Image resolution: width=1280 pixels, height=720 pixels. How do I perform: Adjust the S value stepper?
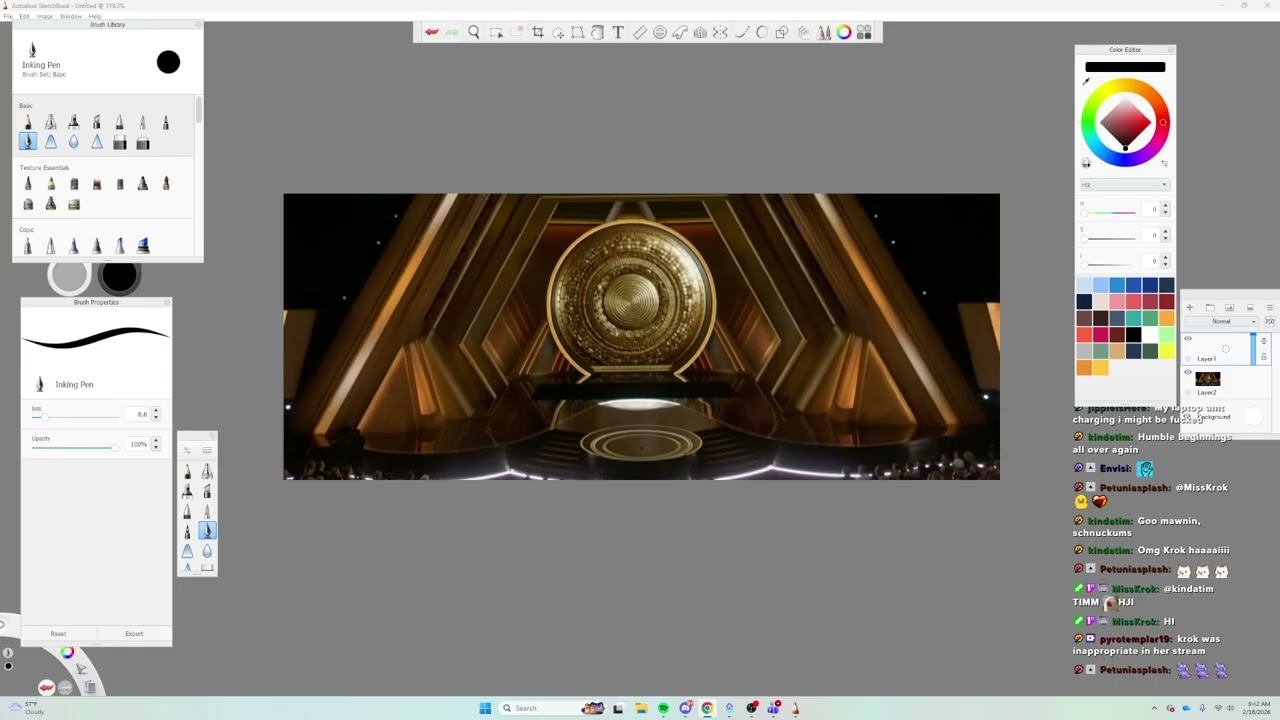[x=1165, y=235]
